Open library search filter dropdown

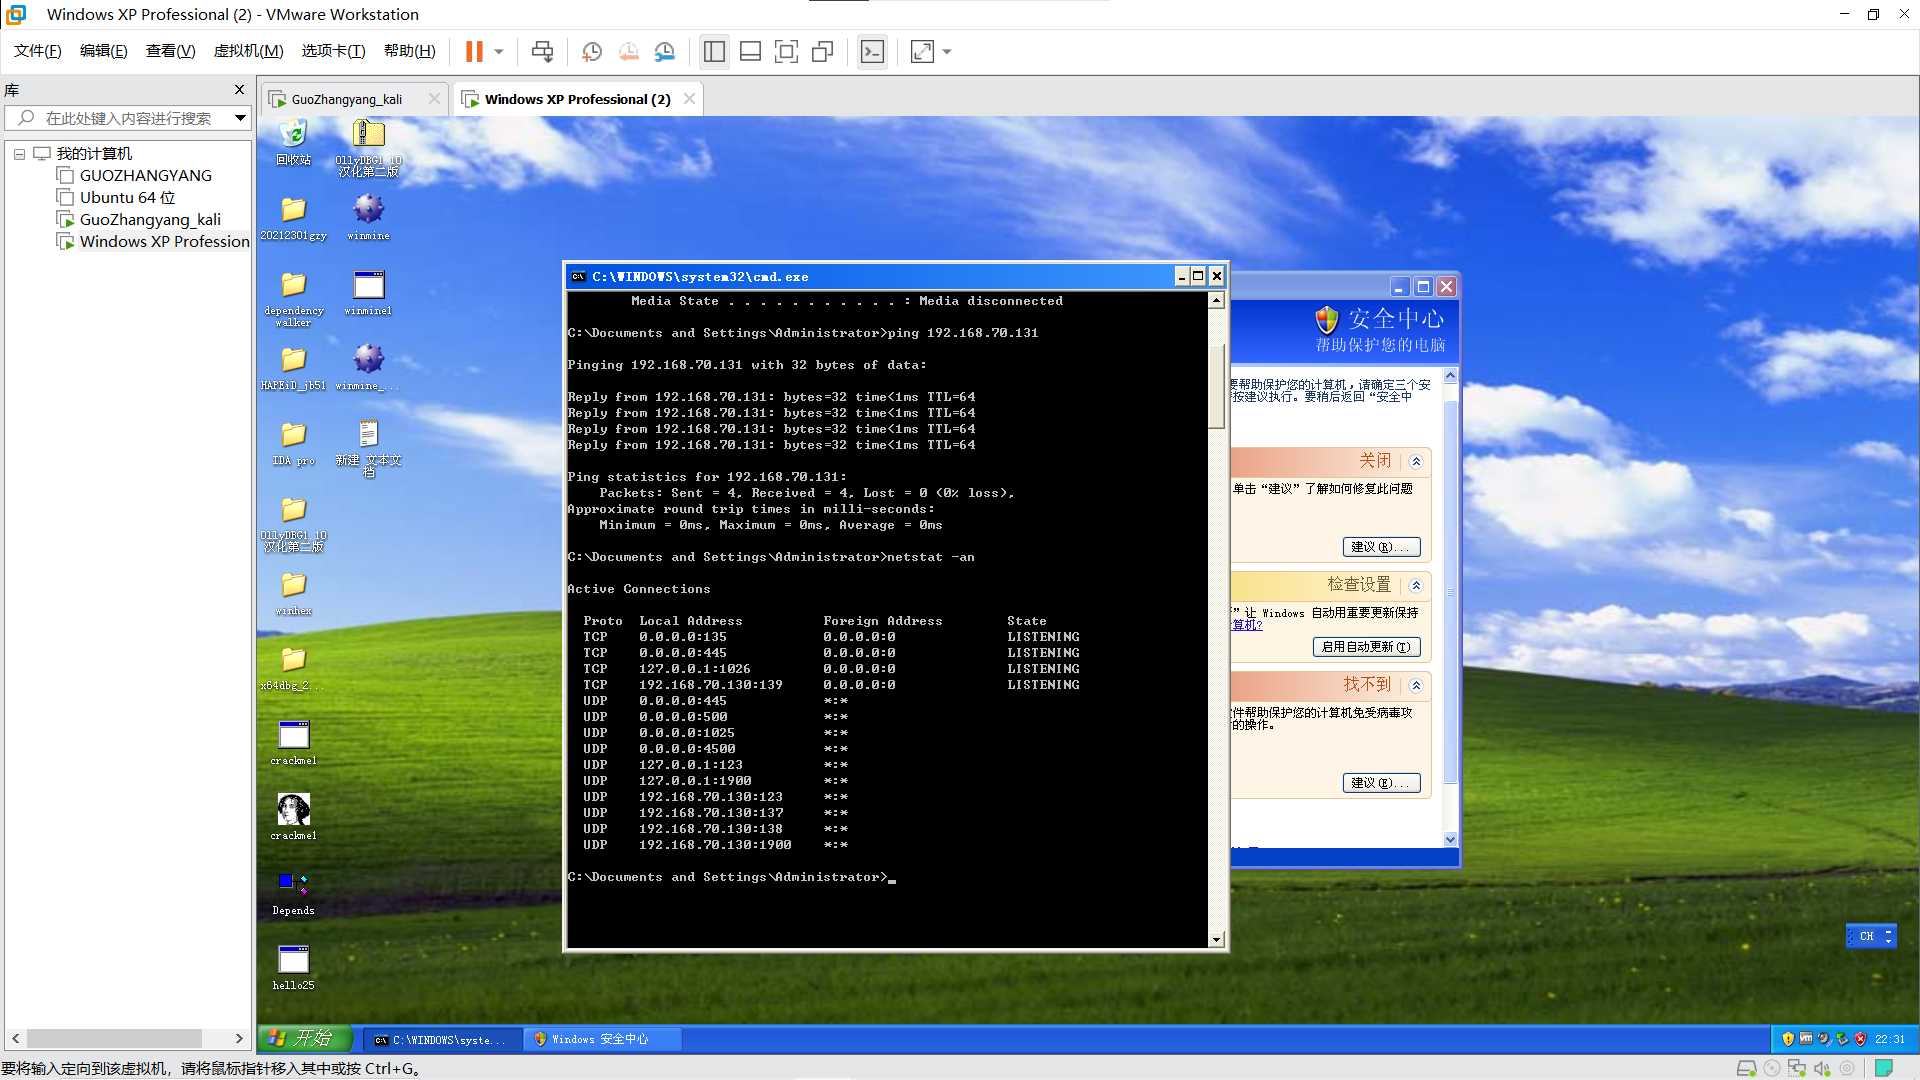[x=240, y=118]
